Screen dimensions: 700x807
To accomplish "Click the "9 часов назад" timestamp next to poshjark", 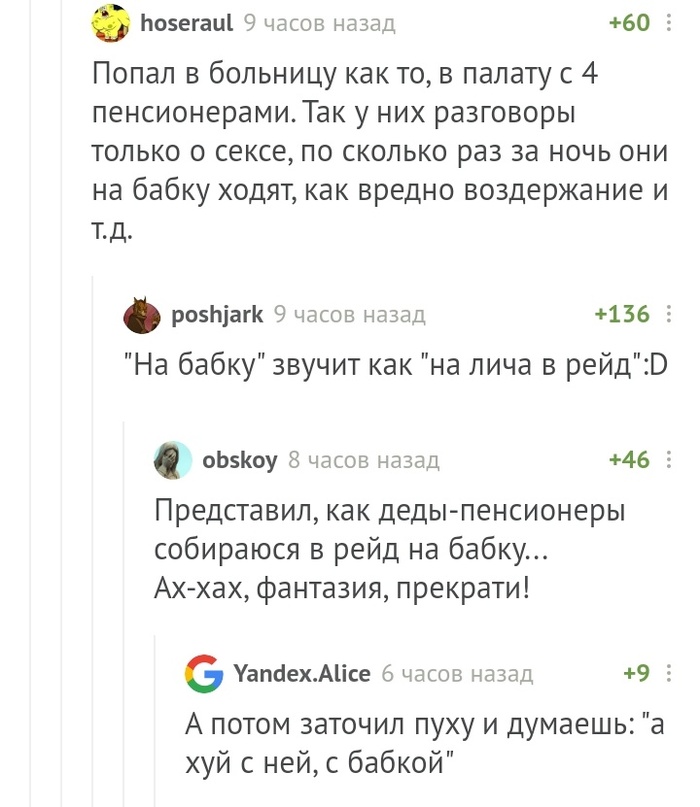I will point(350,316).
